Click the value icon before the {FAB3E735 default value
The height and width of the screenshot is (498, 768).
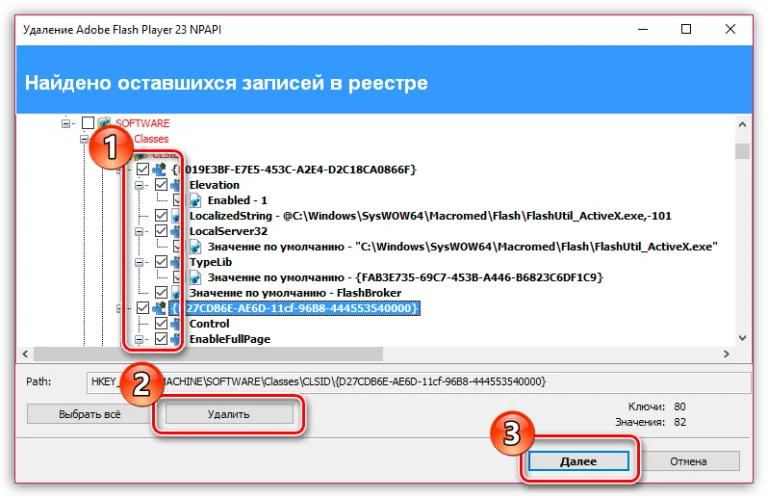[x=195, y=277]
